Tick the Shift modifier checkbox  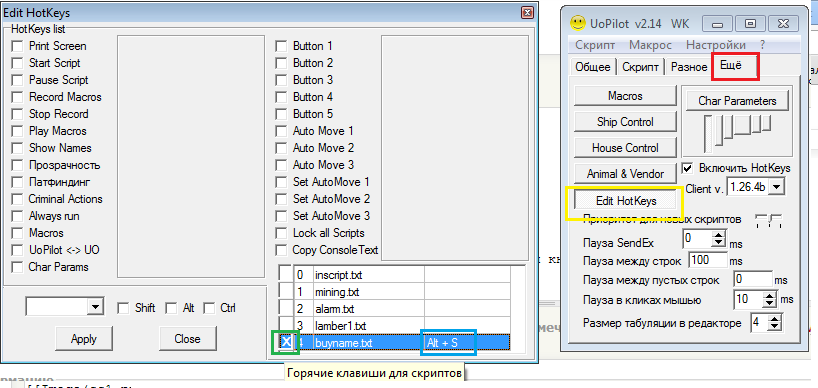[123, 308]
